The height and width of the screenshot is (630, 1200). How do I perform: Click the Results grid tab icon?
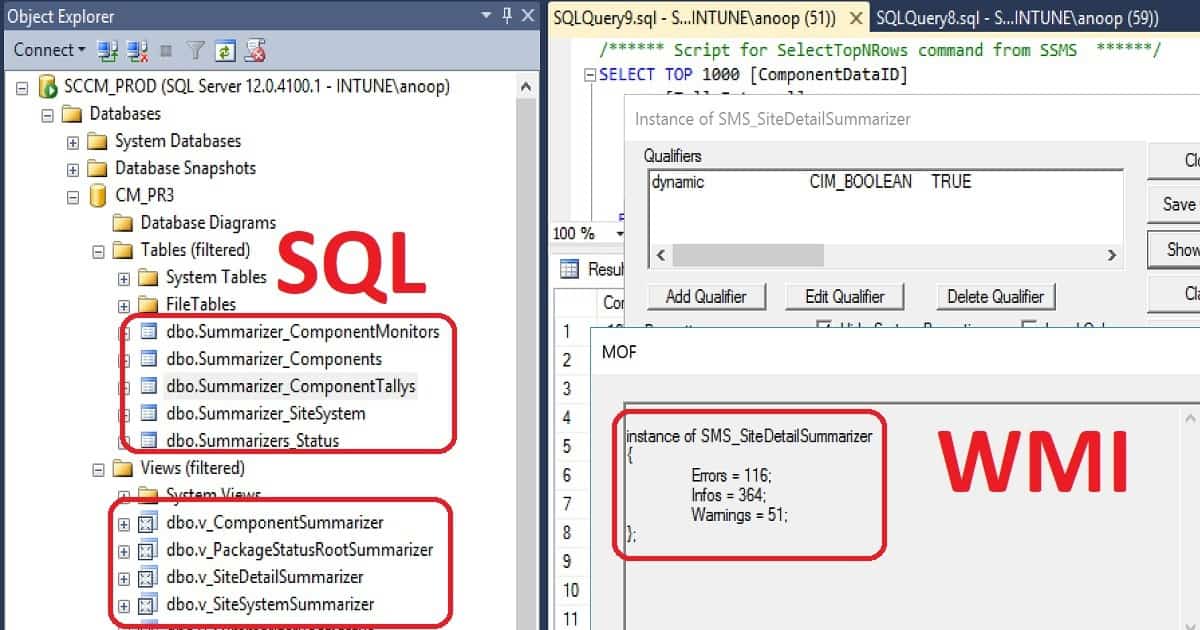pos(569,268)
